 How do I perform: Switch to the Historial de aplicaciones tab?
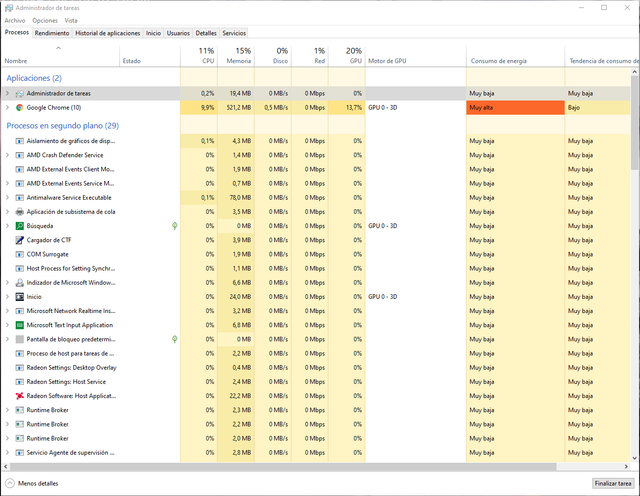coord(107,33)
